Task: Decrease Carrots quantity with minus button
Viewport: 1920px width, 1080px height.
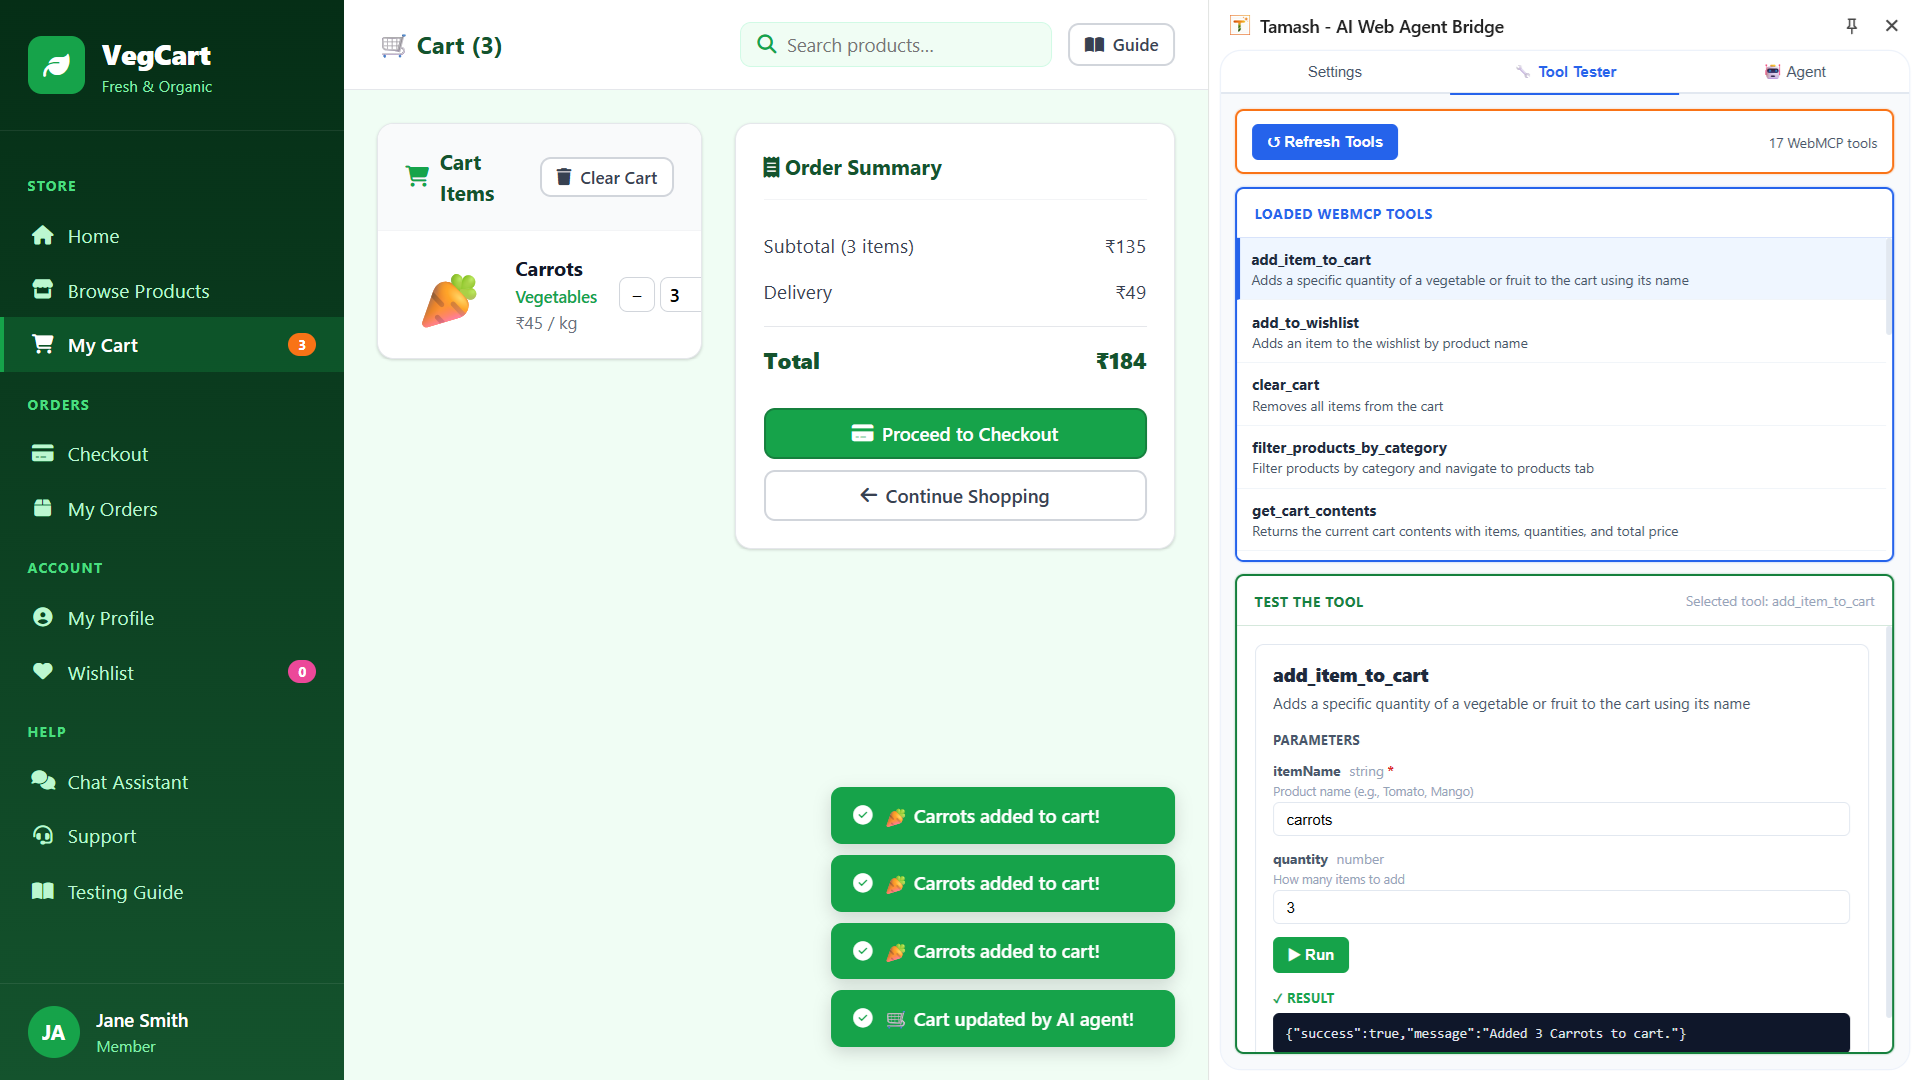Action: (637, 295)
